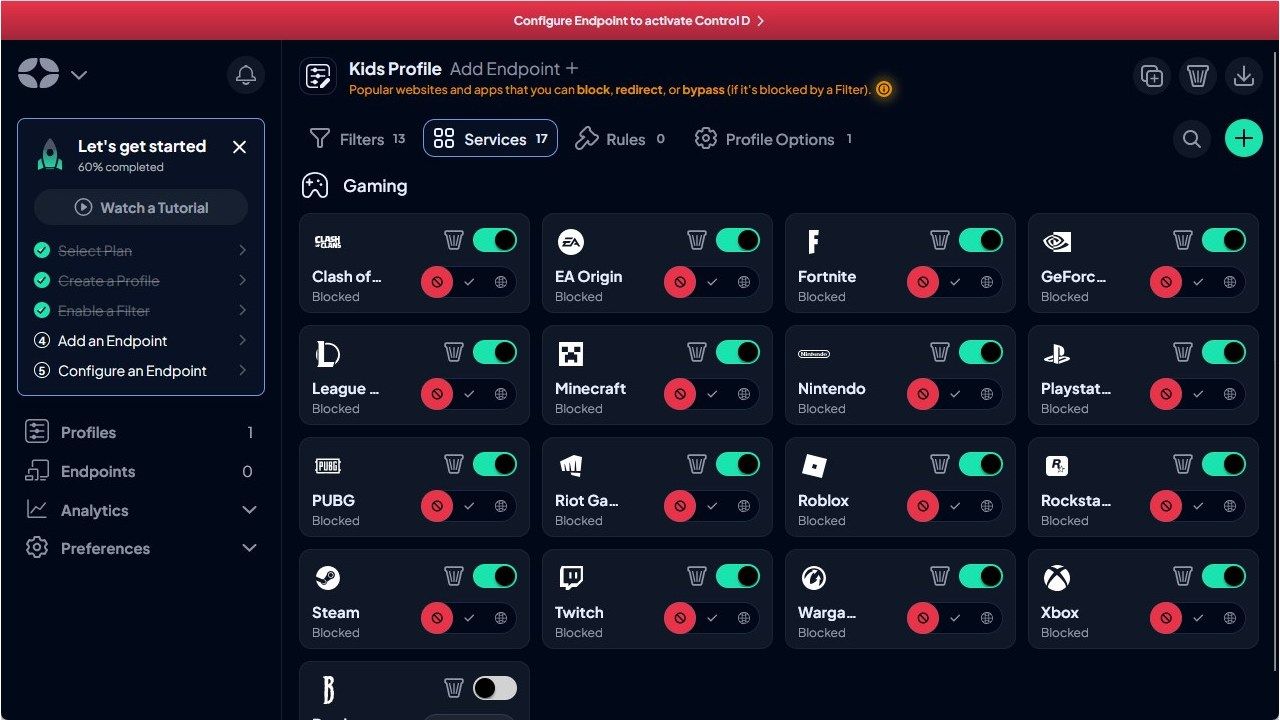This screenshot has width=1280, height=720.
Task: Click the Gaming category heading
Action: pyautogui.click(x=375, y=186)
